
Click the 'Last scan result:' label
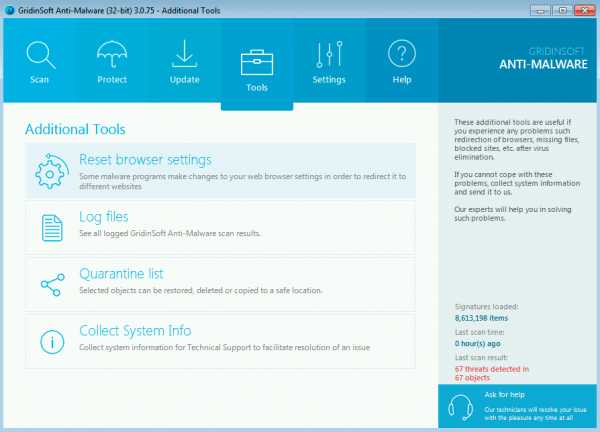[x=481, y=357]
